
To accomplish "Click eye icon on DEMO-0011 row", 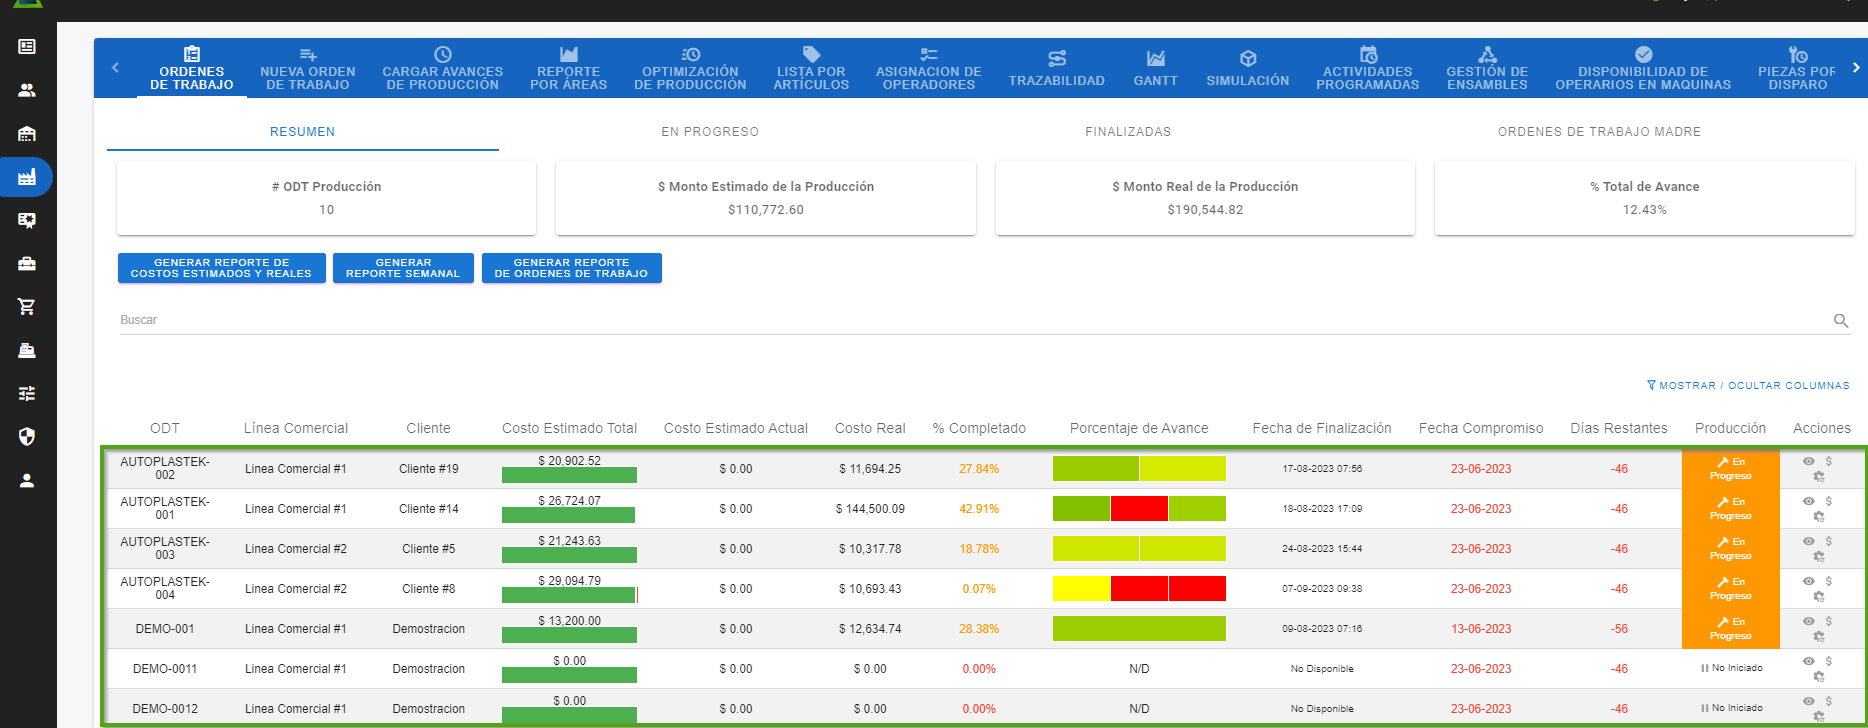I will click(x=1808, y=661).
